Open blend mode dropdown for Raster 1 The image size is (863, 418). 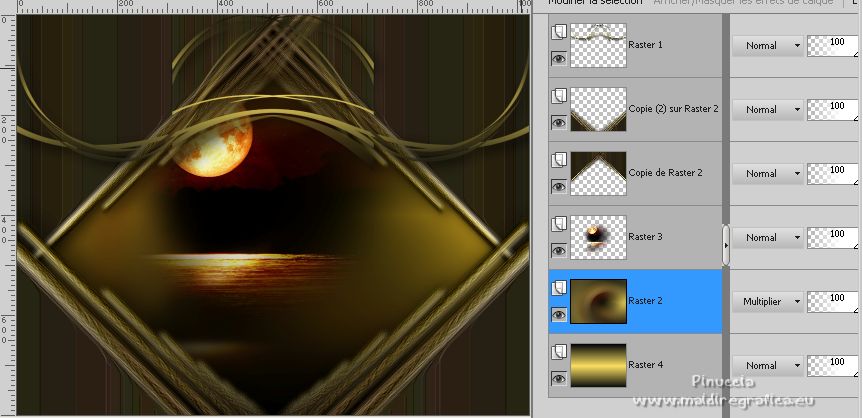coord(767,46)
